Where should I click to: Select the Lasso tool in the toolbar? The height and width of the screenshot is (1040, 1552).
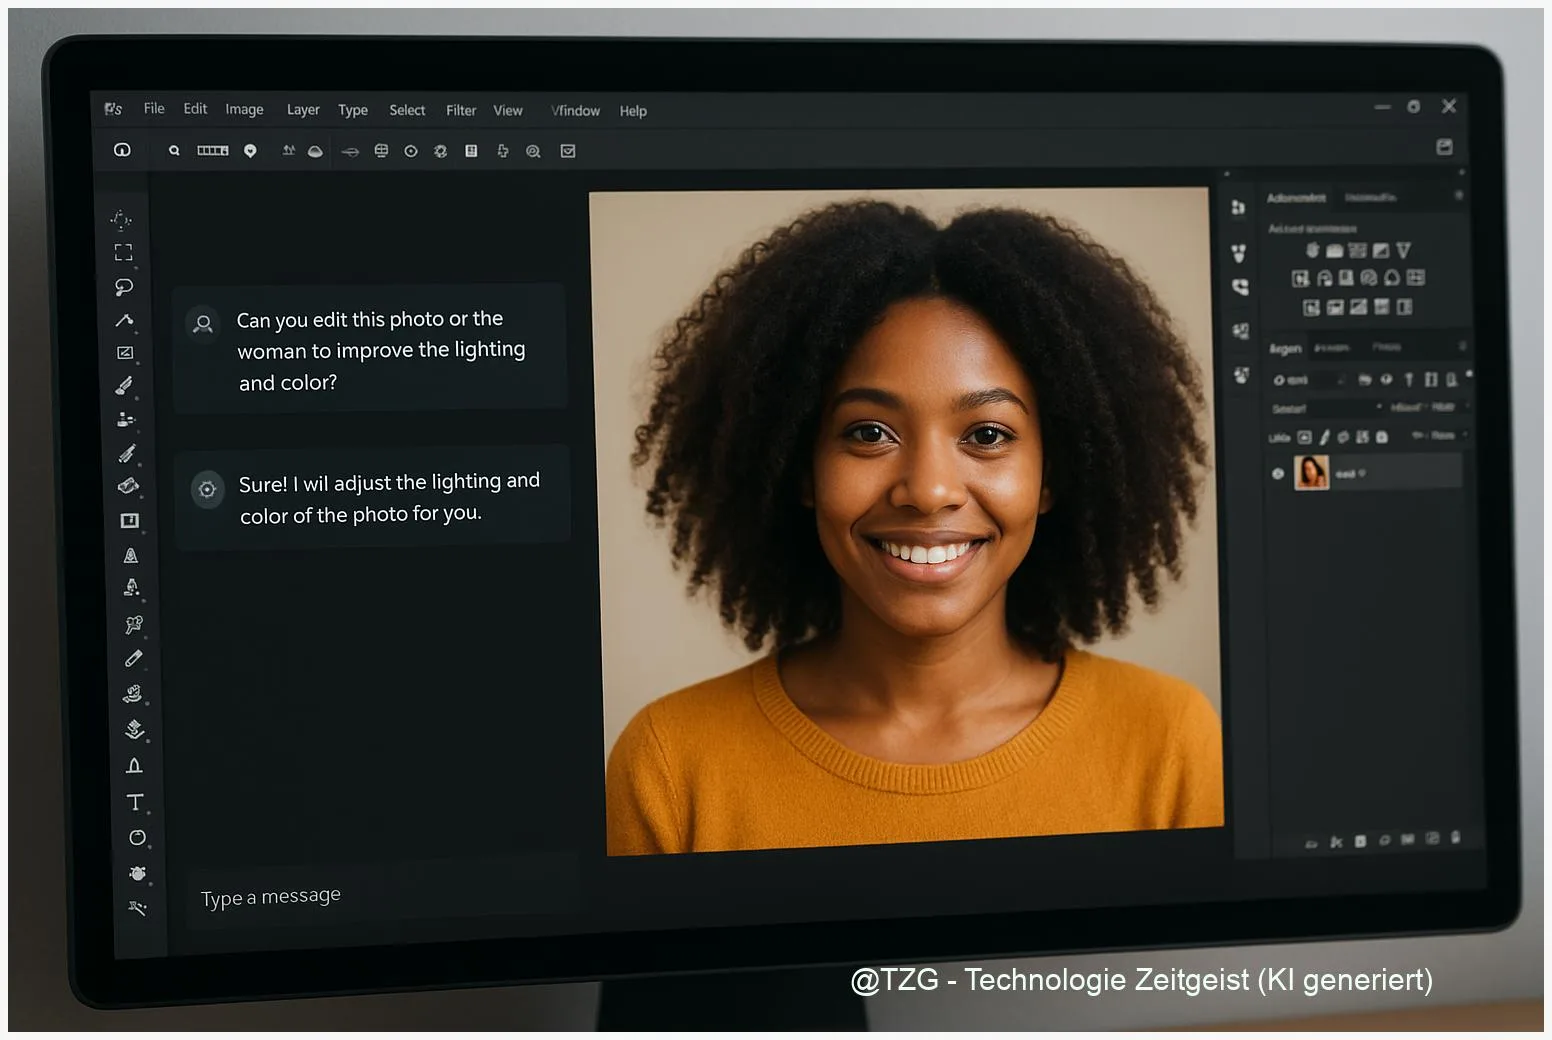pyautogui.click(x=124, y=287)
